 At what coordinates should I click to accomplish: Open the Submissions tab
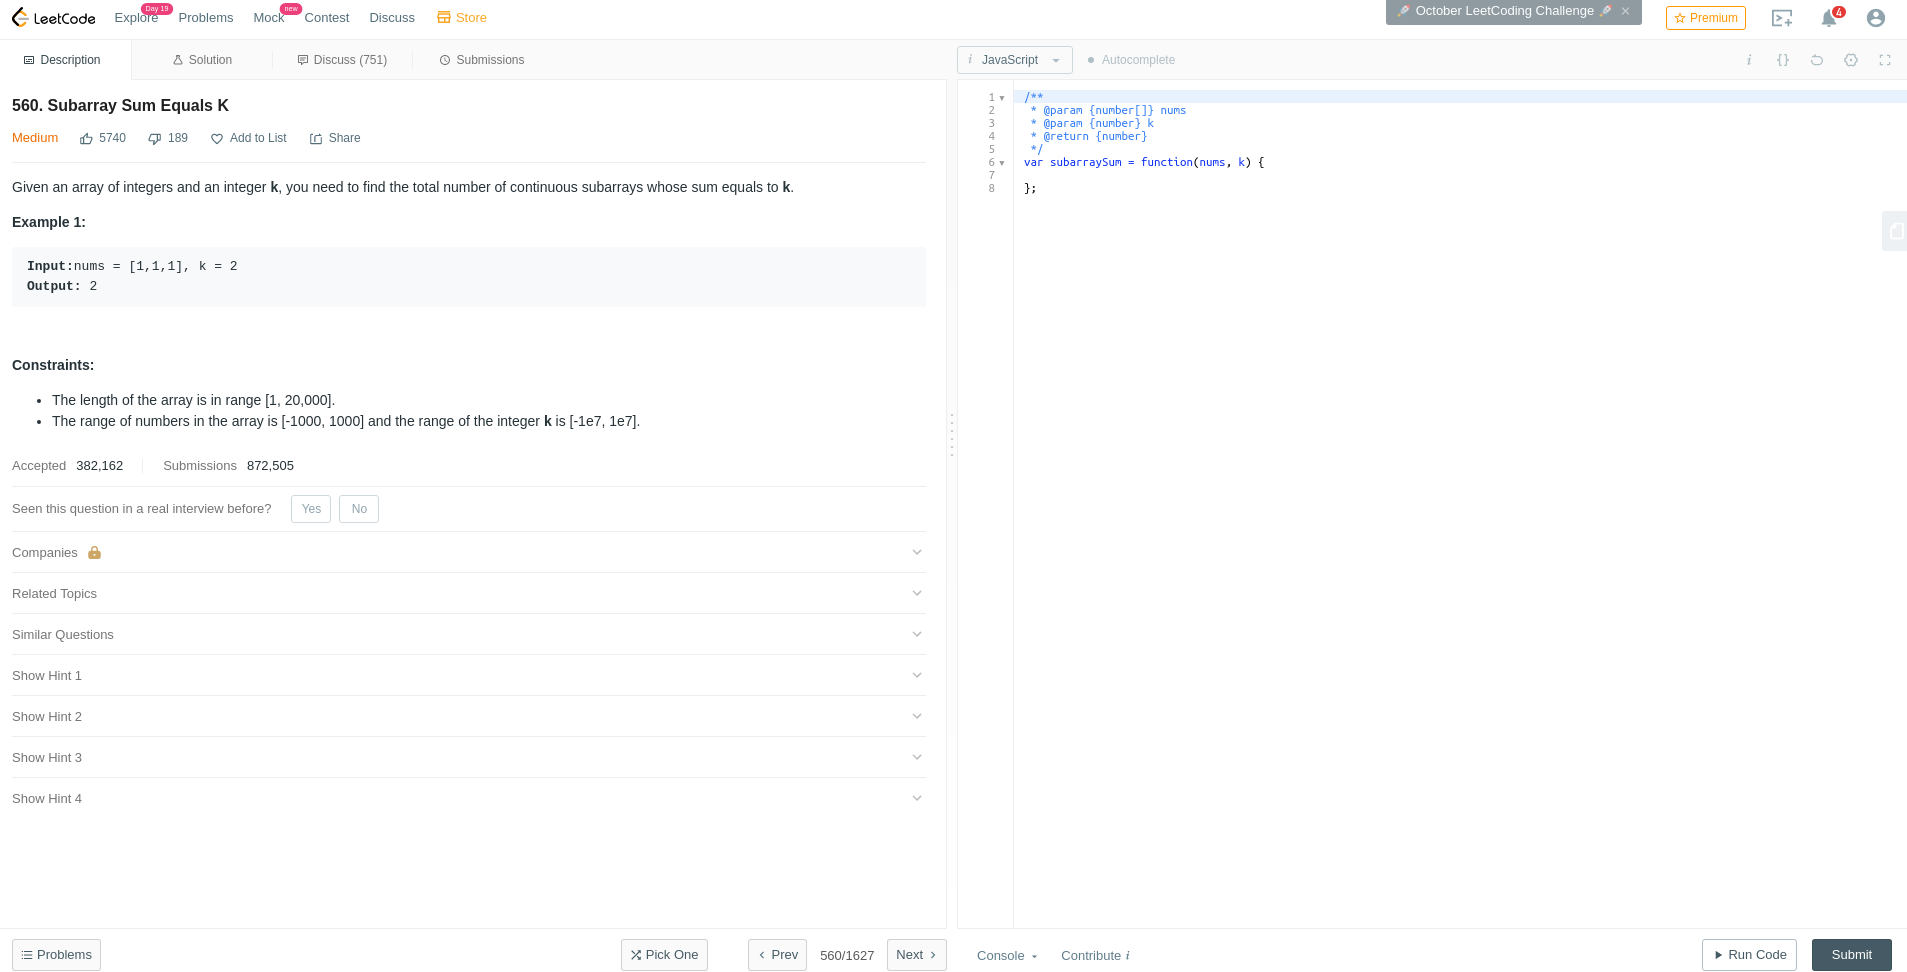tap(482, 60)
